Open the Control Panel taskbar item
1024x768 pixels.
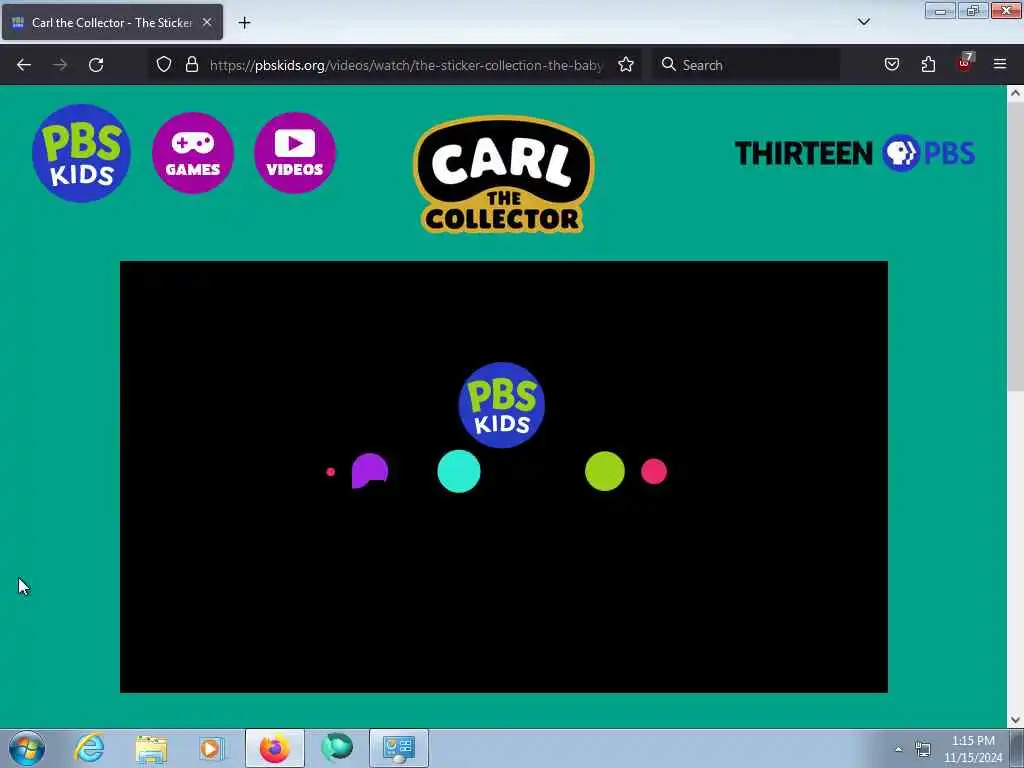[x=399, y=748]
